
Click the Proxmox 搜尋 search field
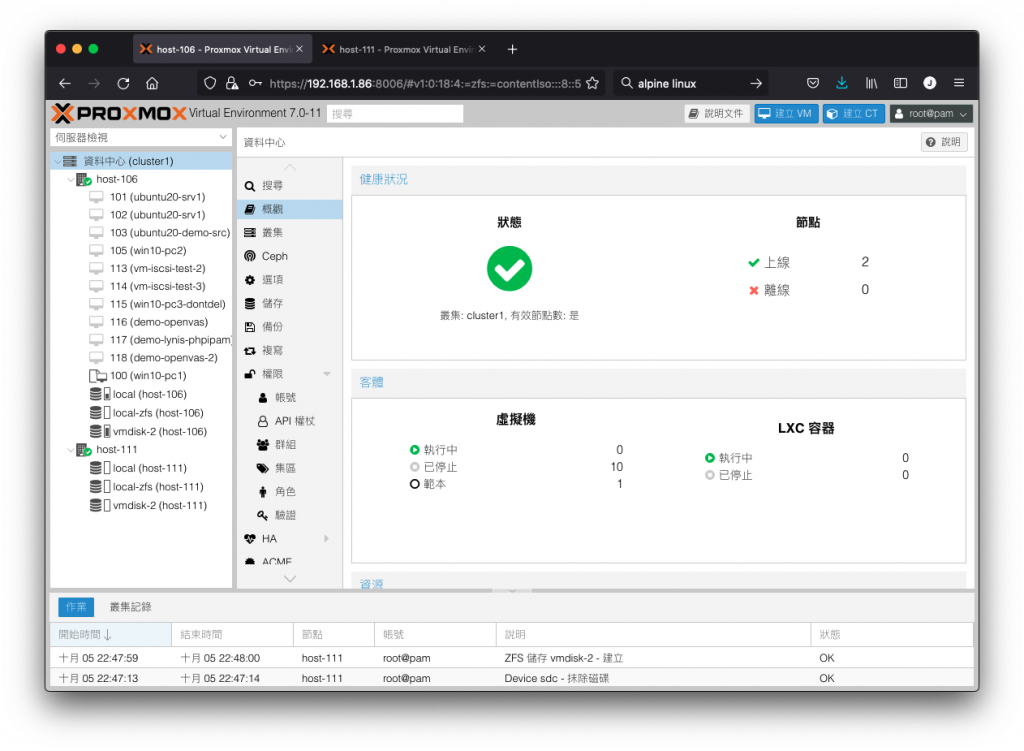(394, 114)
